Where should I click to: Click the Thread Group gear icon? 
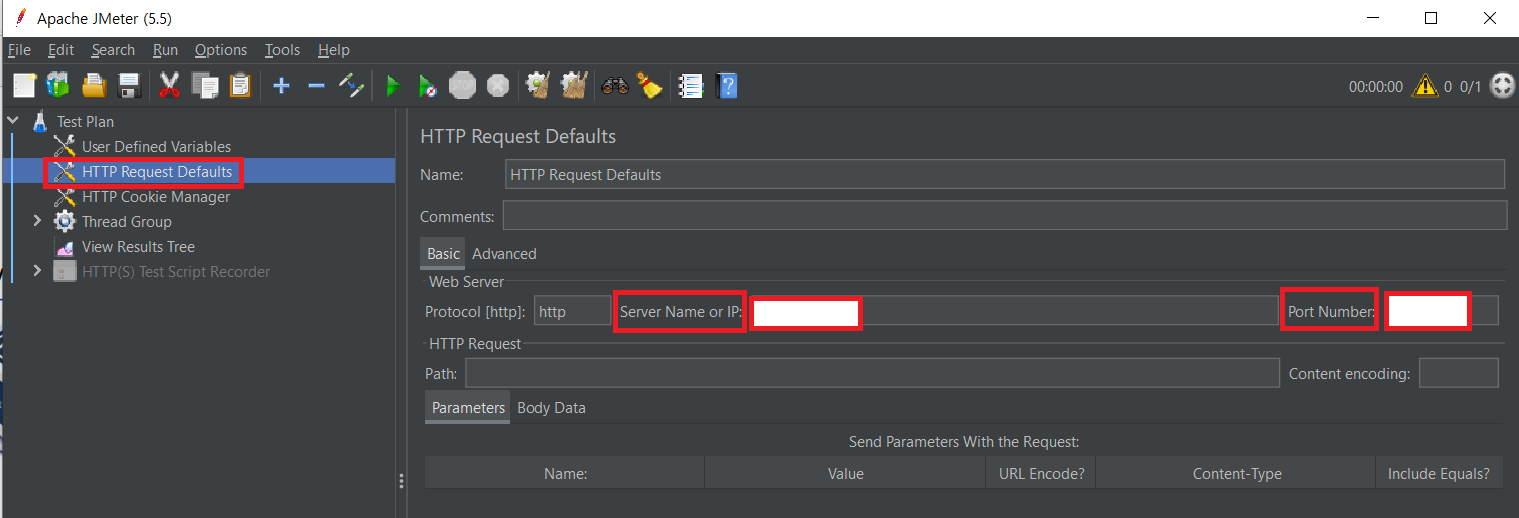tap(64, 221)
